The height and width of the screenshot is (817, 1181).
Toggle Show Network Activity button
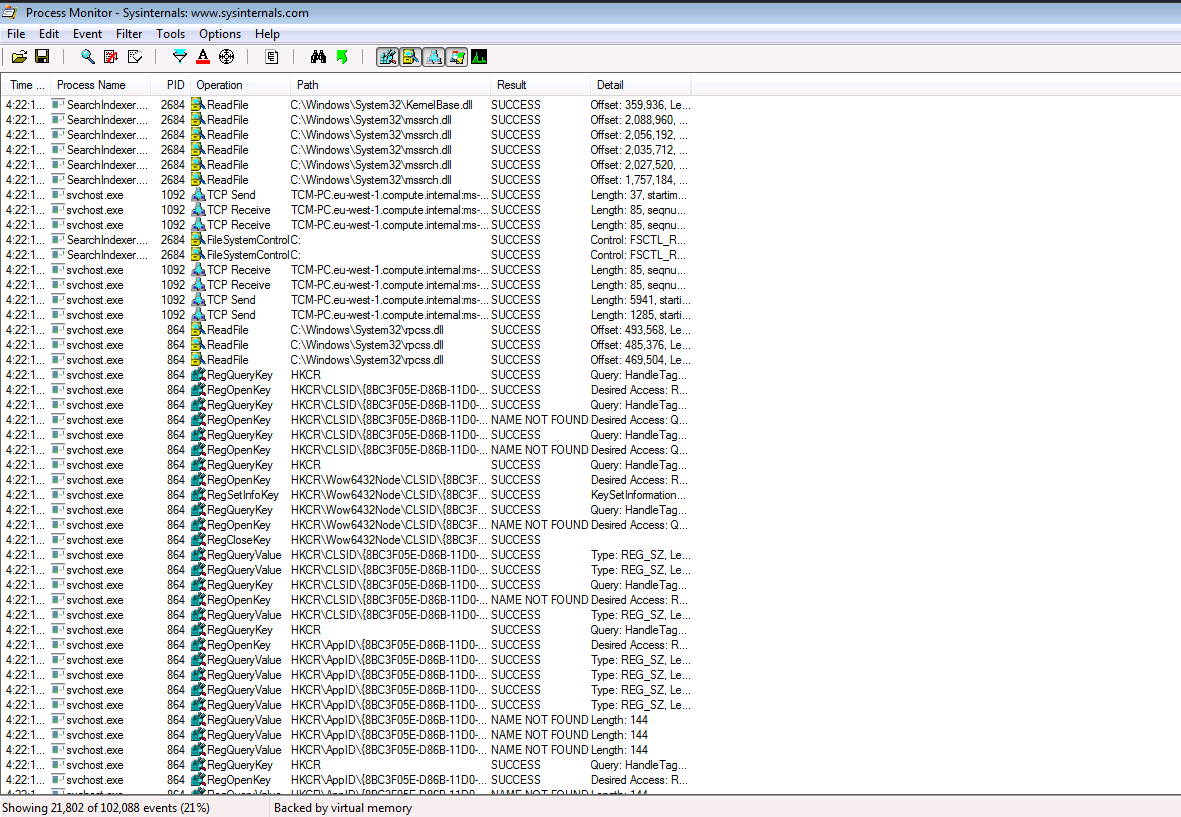click(433, 57)
